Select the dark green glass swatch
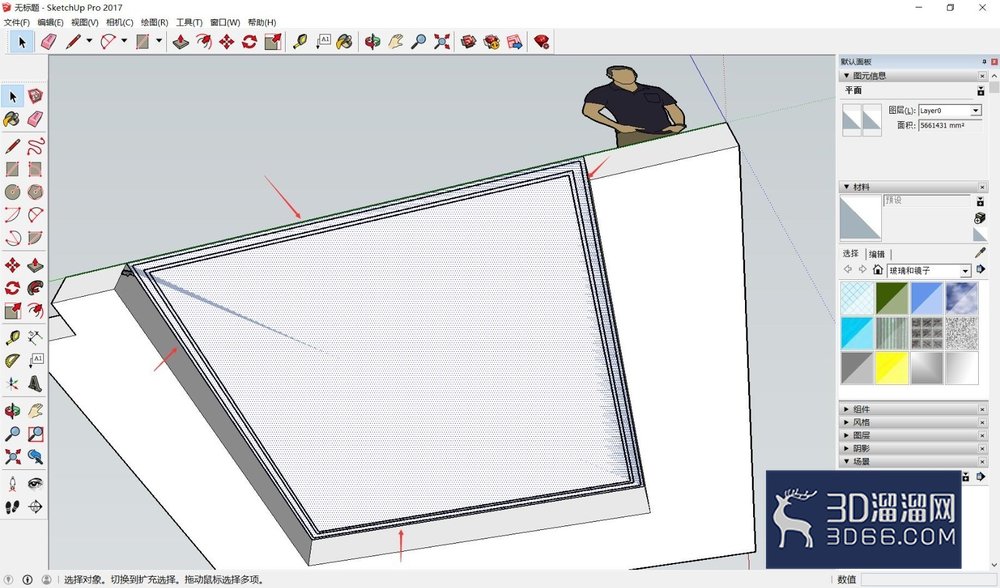This screenshot has width=1000, height=588. (x=891, y=298)
